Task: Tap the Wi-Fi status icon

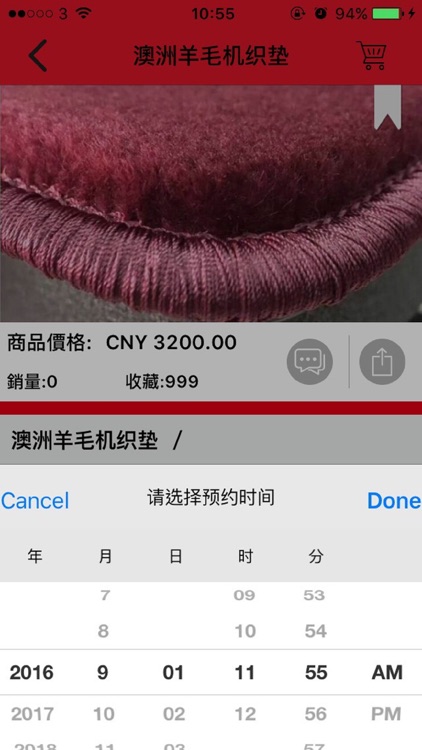Action: (84, 13)
